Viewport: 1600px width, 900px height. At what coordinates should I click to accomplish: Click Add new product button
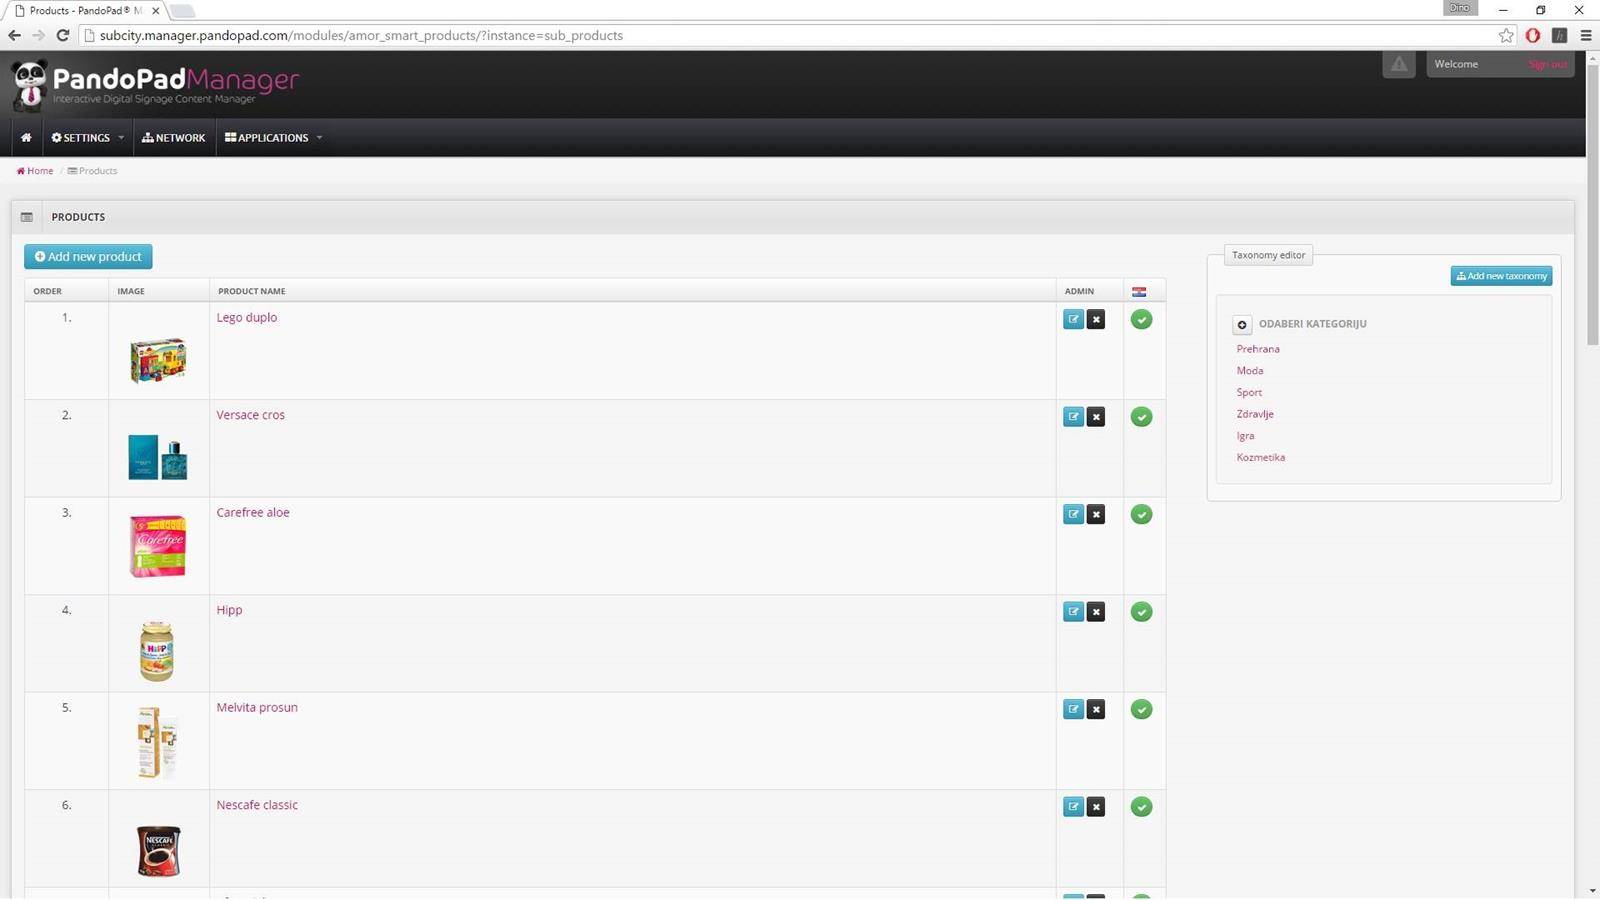(x=88, y=257)
